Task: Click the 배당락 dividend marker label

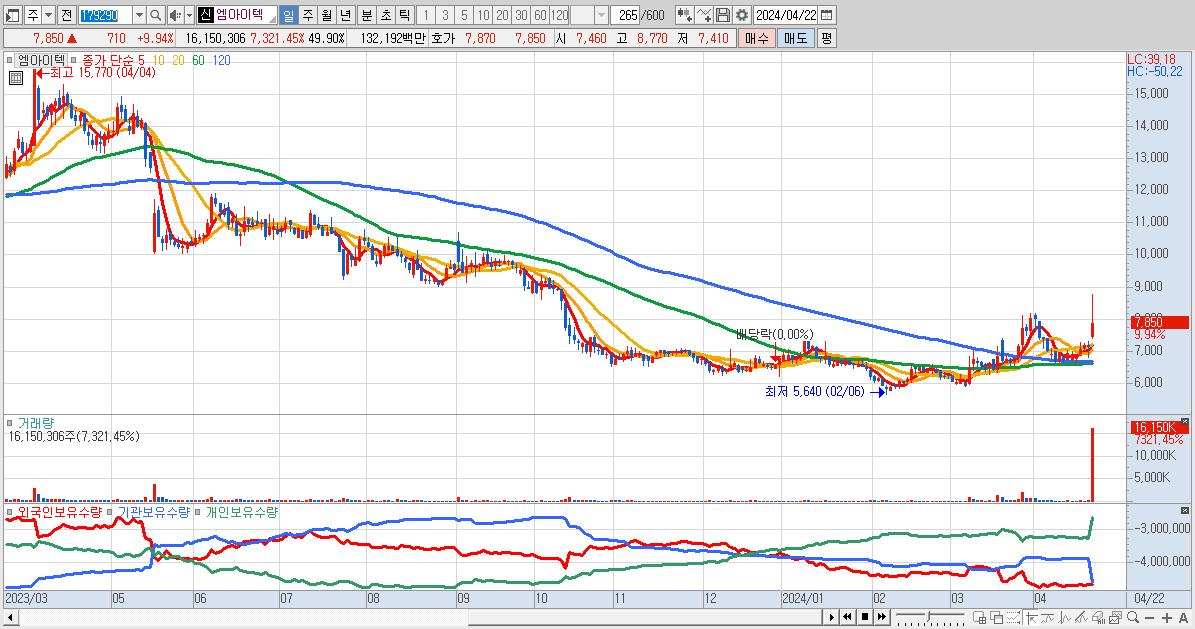Action: (x=774, y=334)
